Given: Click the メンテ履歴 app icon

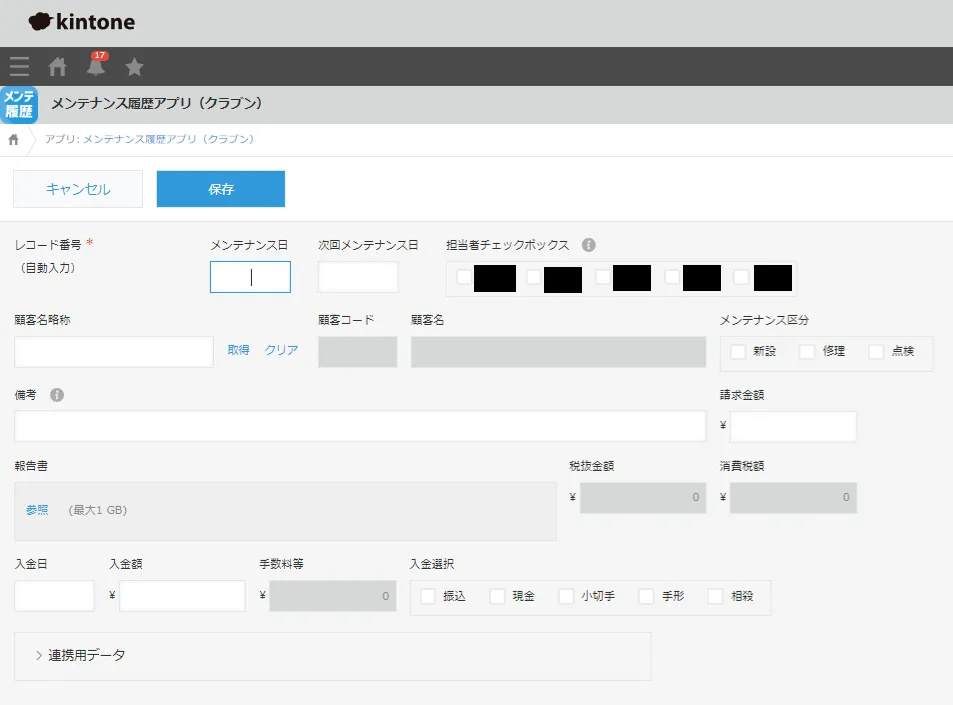Looking at the screenshot, I should (19, 104).
